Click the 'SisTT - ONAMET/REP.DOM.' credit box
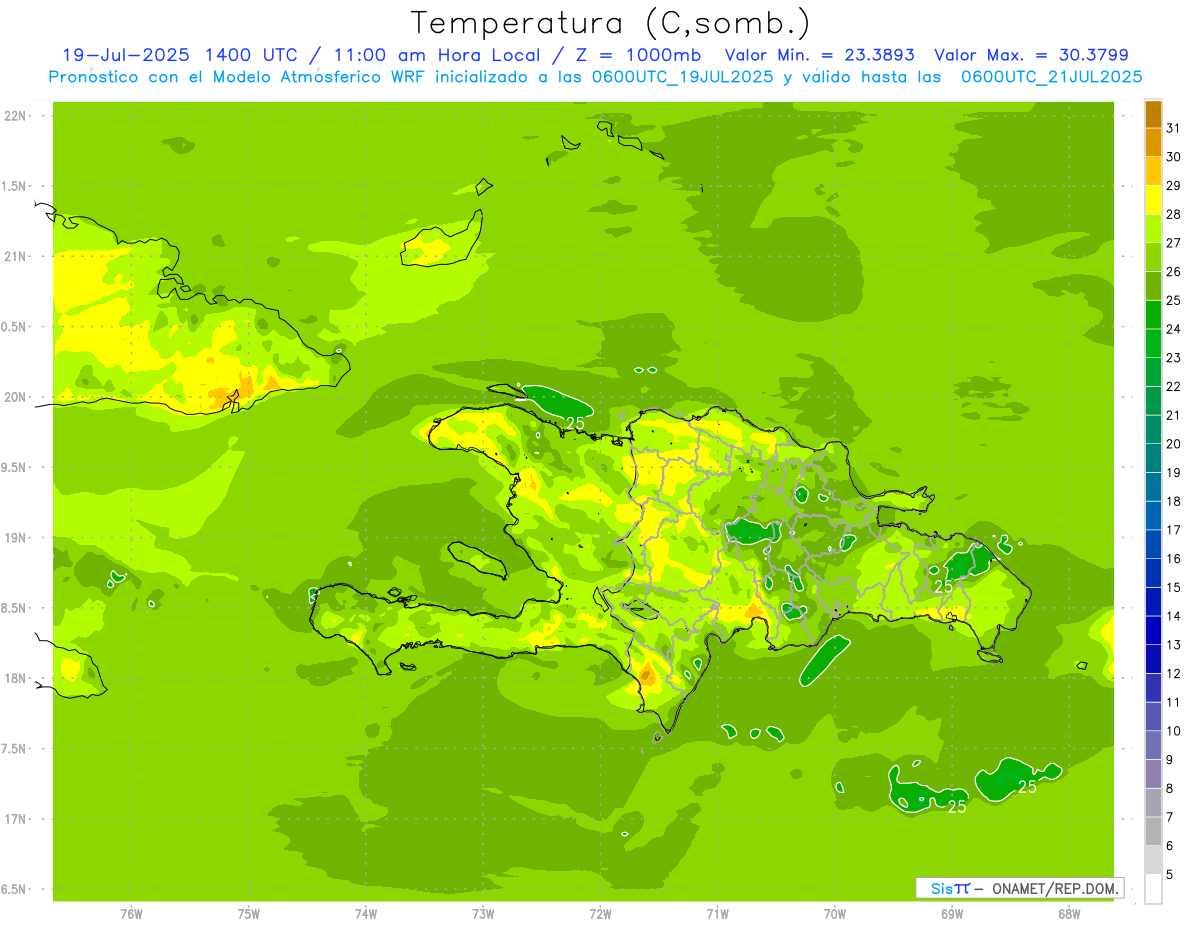This screenshot has width=1200, height=927. click(x=1020, y=888)
